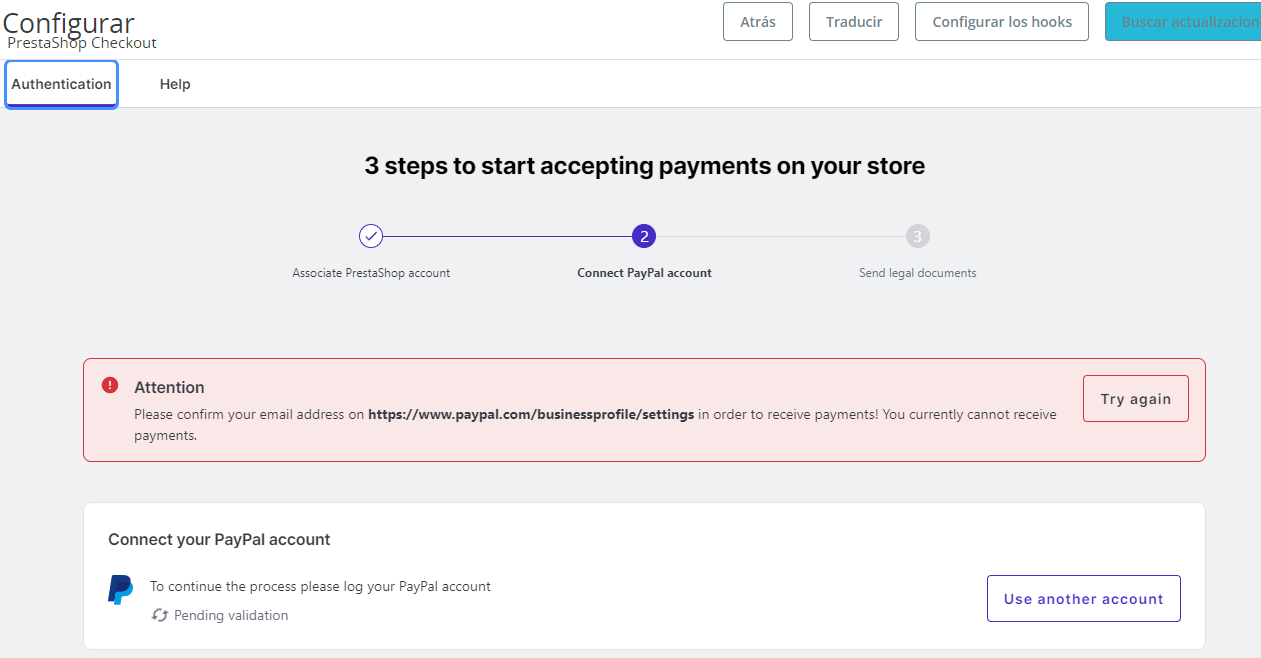Image resolution: width=1261 pixels, height=658 pixels.
Task: Click the Pending validation status text
Action: [231, 615]
